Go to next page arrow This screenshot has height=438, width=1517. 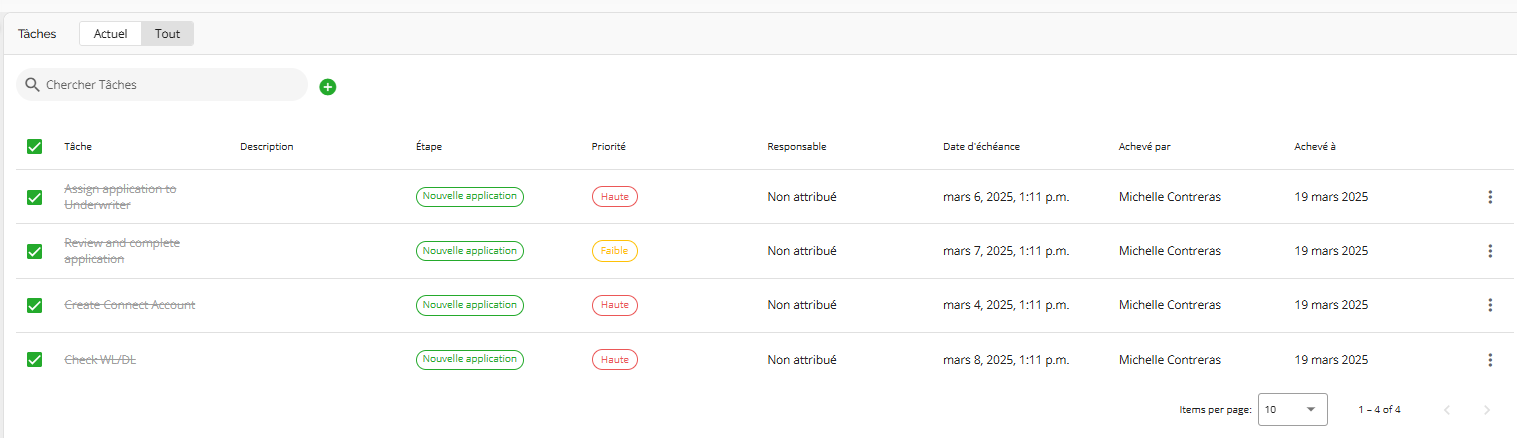click(1486, 410)
